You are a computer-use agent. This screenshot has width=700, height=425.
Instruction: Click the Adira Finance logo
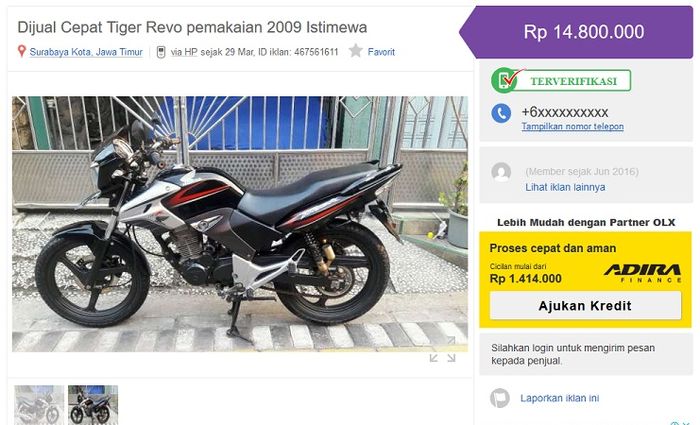643,273
